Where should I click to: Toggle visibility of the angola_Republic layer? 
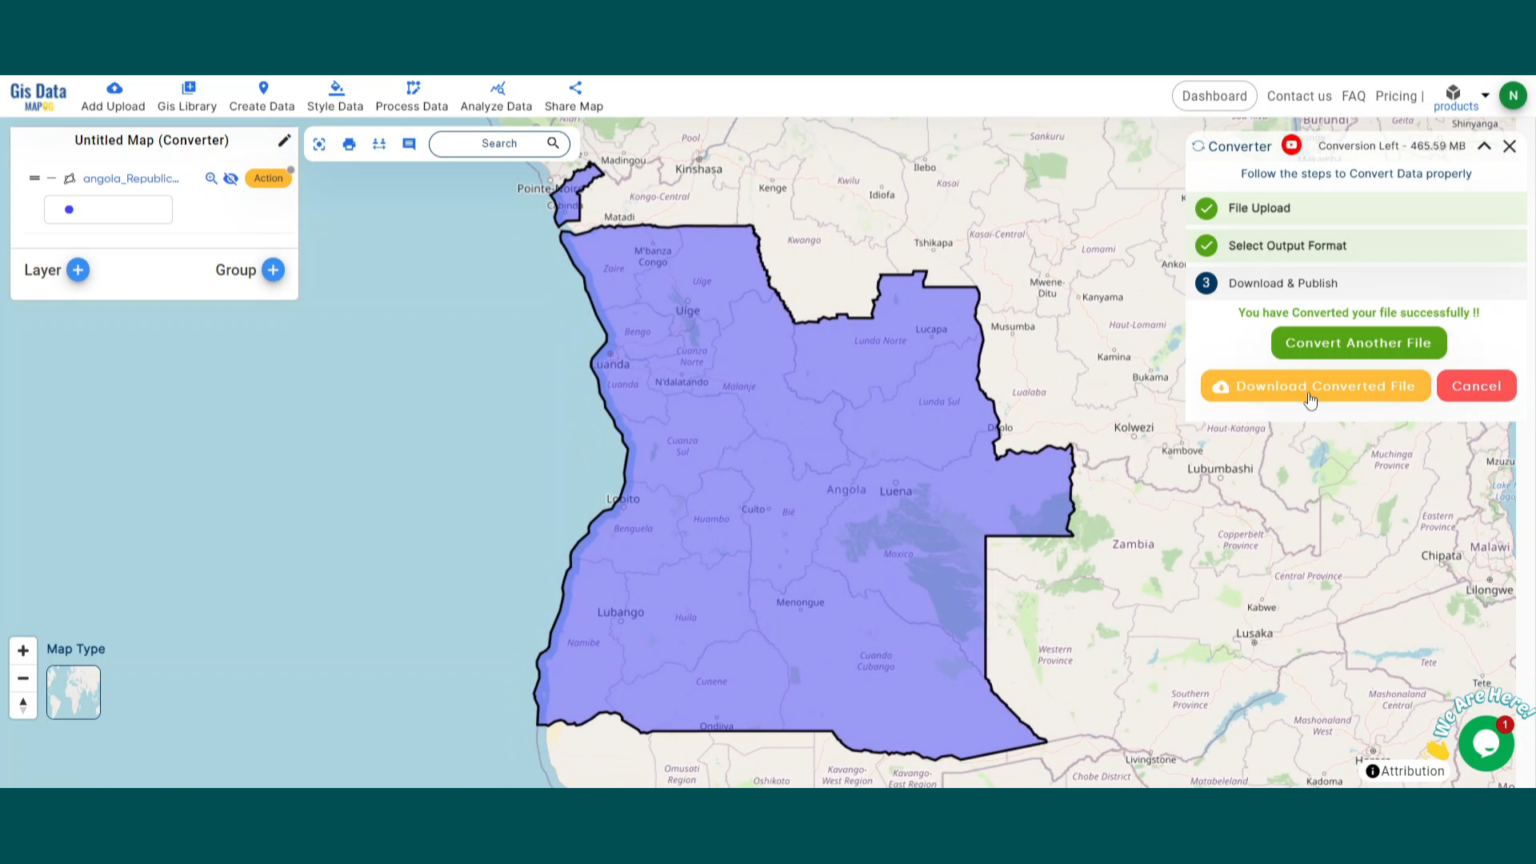pos(231,178)
